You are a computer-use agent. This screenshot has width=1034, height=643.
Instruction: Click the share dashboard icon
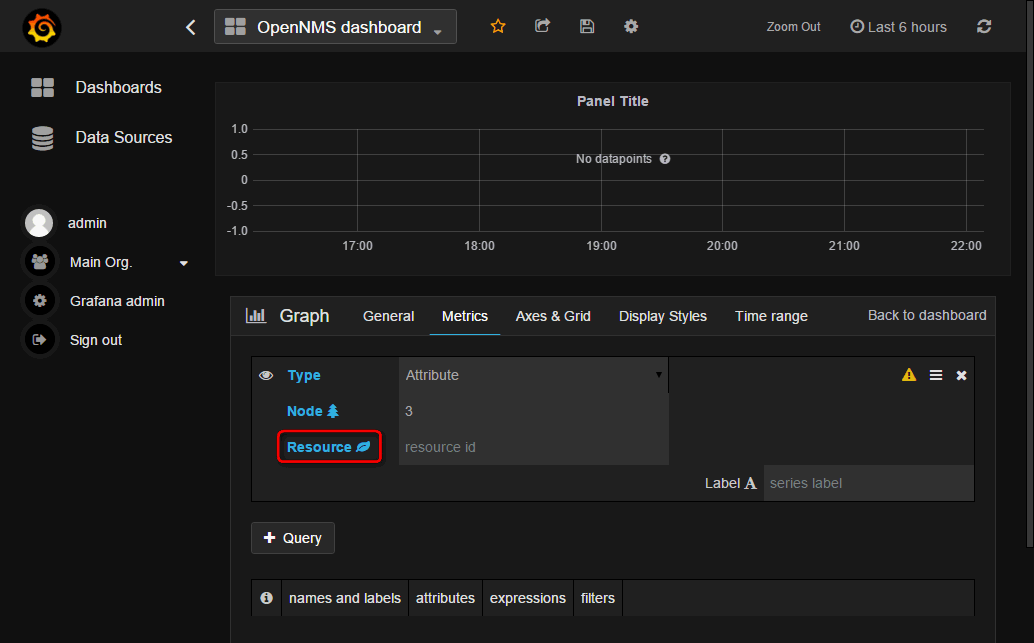542,26
